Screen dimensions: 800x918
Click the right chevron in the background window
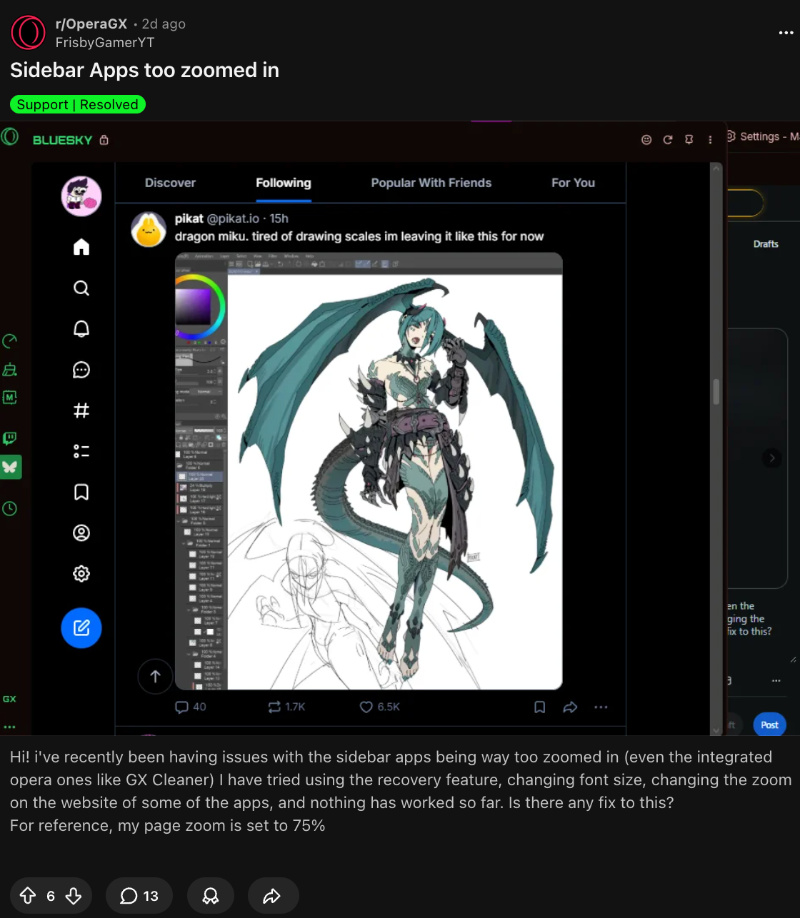[x=772, y=458]
